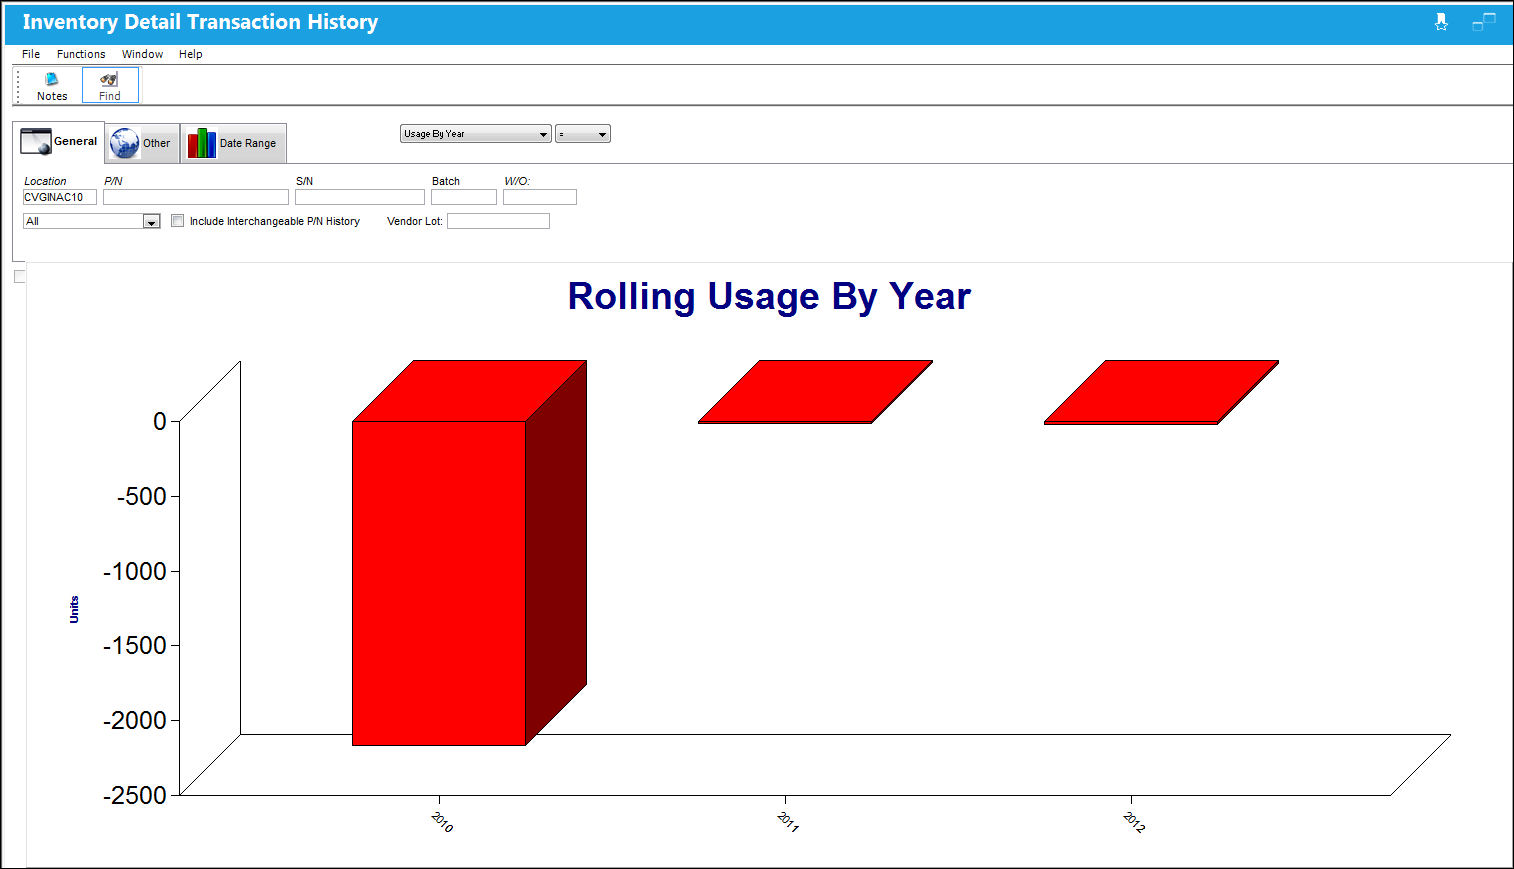This screenshot has width=1514, height=869.
Task: Click the 2011 x-axis label
Action: pyautogui.click(x=788, y=822)
